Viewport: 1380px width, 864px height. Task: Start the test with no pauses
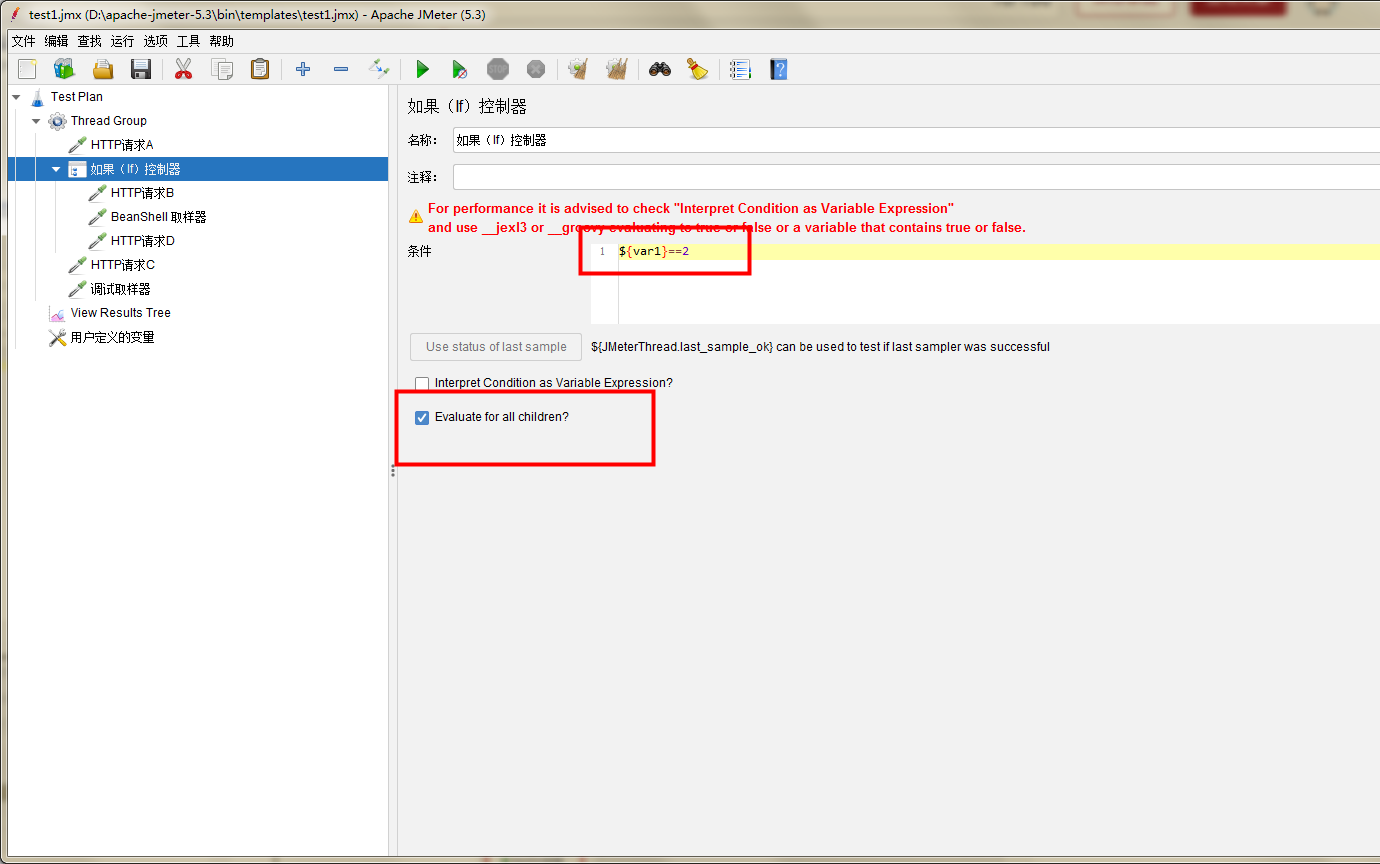click(x=460, y=69)
